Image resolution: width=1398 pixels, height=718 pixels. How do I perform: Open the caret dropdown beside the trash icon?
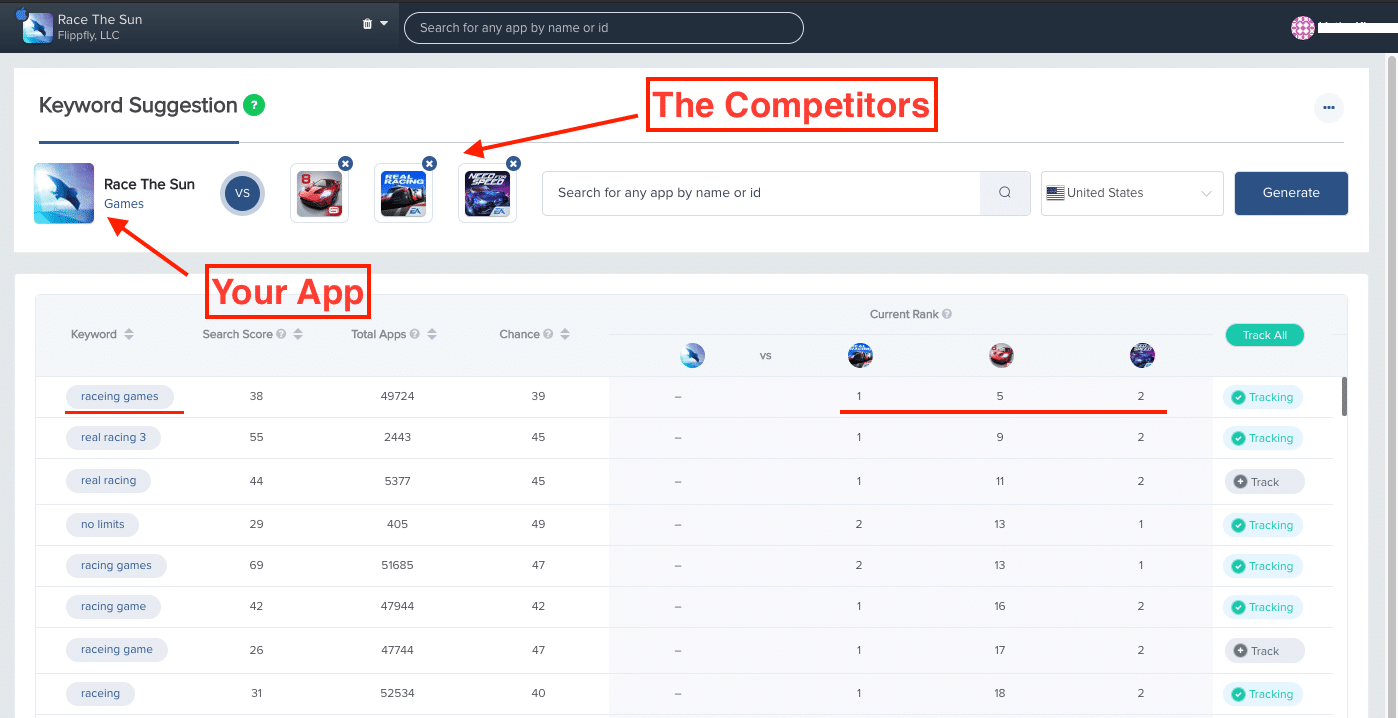(x=384, y=24)
